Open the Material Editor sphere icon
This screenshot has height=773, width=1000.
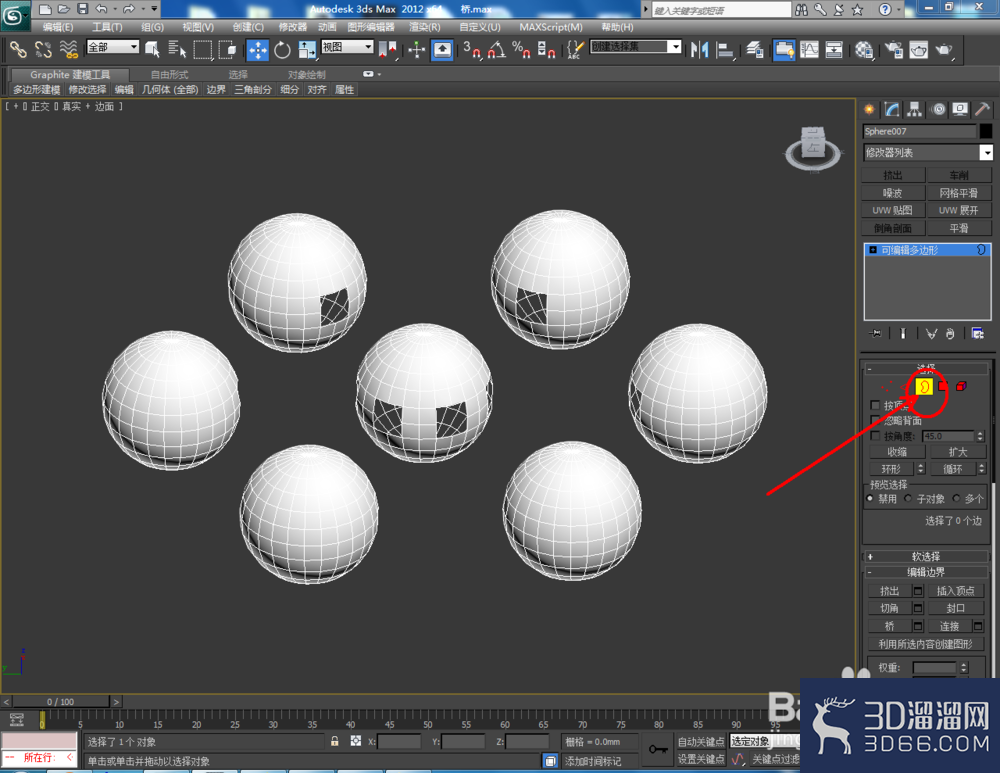point(864,50)
